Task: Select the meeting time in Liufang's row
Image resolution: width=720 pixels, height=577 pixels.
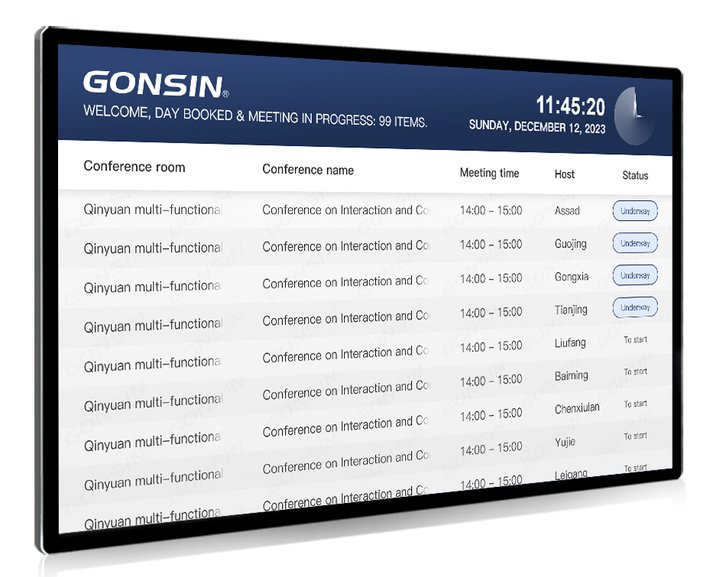Action: (490, 346)
